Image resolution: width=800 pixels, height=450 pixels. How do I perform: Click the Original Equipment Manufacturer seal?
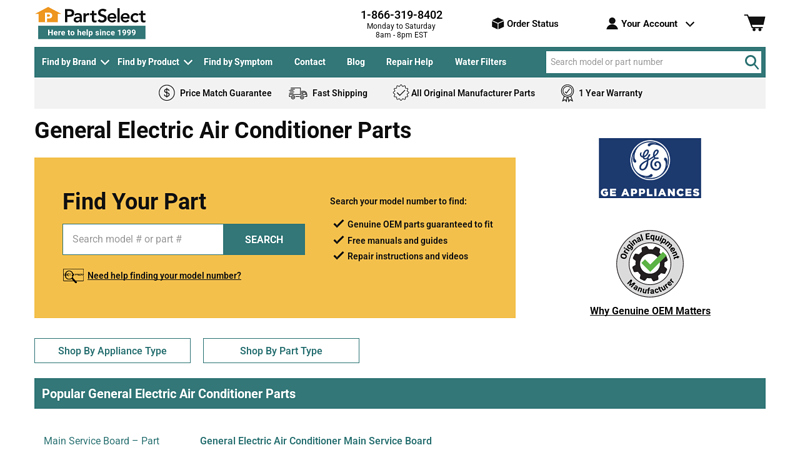(x=649, y=263)
